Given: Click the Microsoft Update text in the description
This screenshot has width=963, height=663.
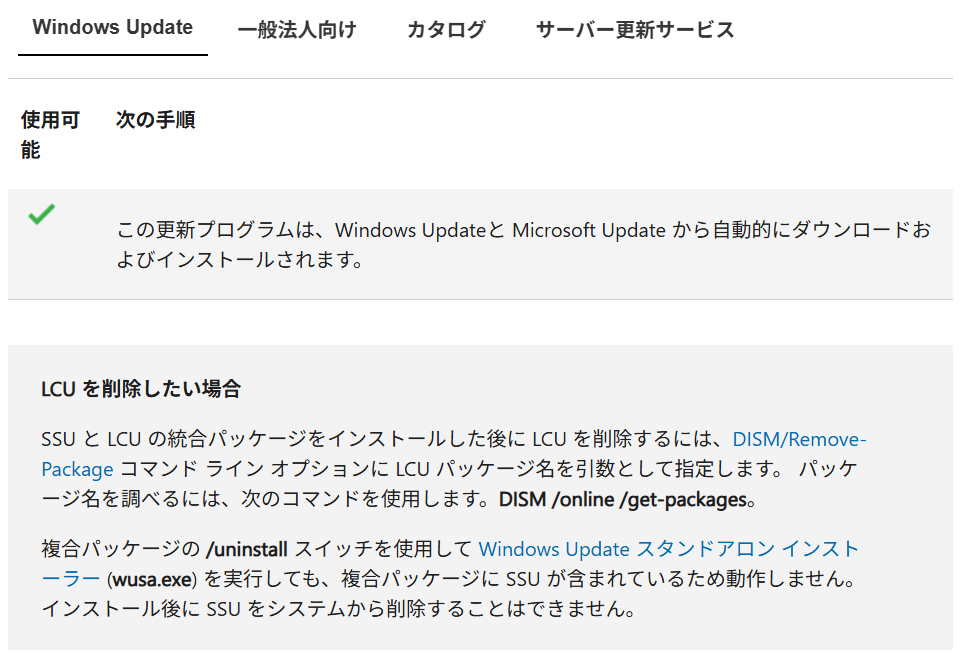Looking at the screenshot, I should 588,230.
